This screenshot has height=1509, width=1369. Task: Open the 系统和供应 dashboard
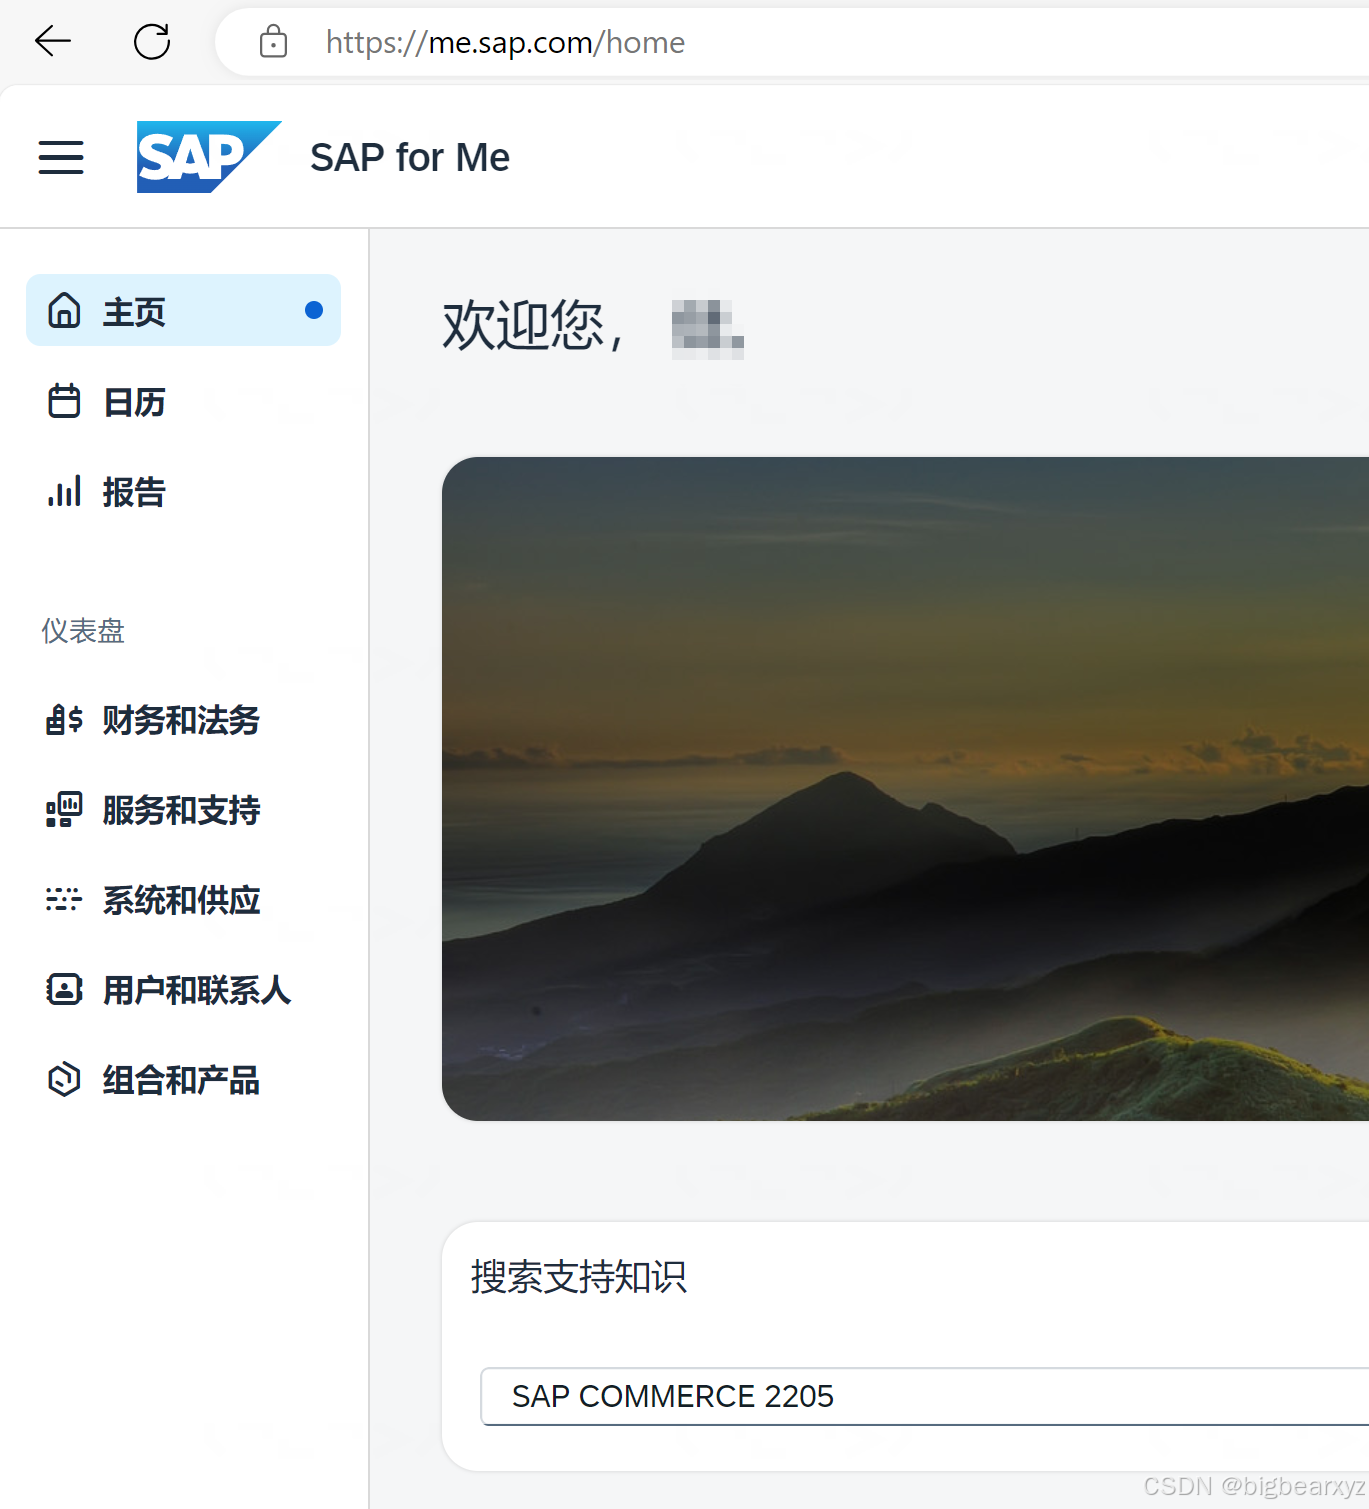click(x=183, y=900)
